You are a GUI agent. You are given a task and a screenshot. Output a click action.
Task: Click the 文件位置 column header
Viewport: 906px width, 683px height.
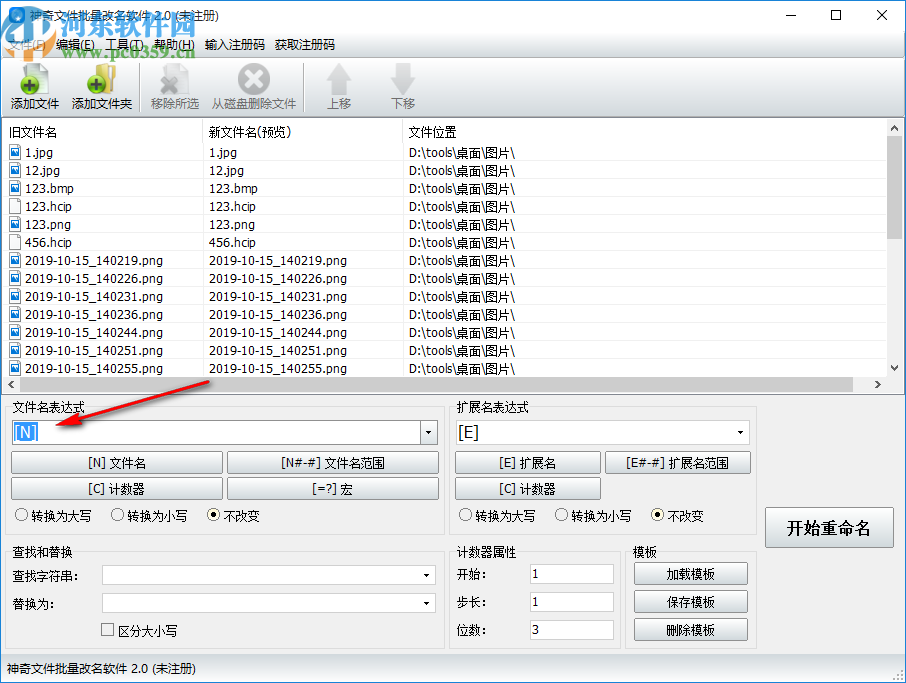(645, 132)
